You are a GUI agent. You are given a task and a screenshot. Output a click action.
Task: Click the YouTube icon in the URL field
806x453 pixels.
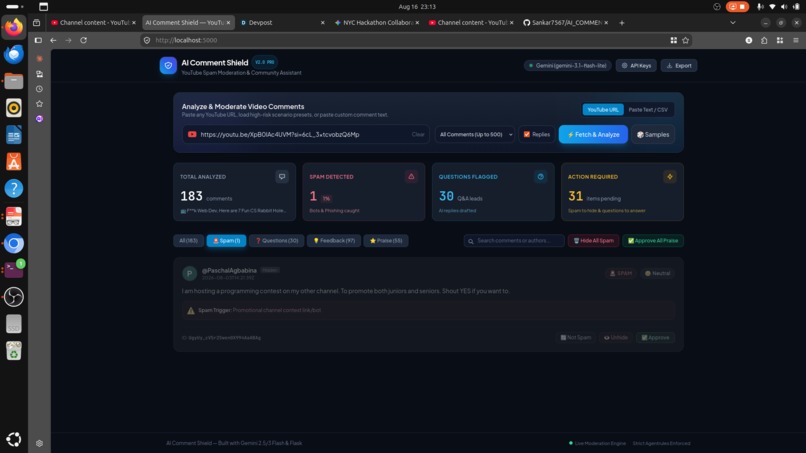tap(192, 135)
